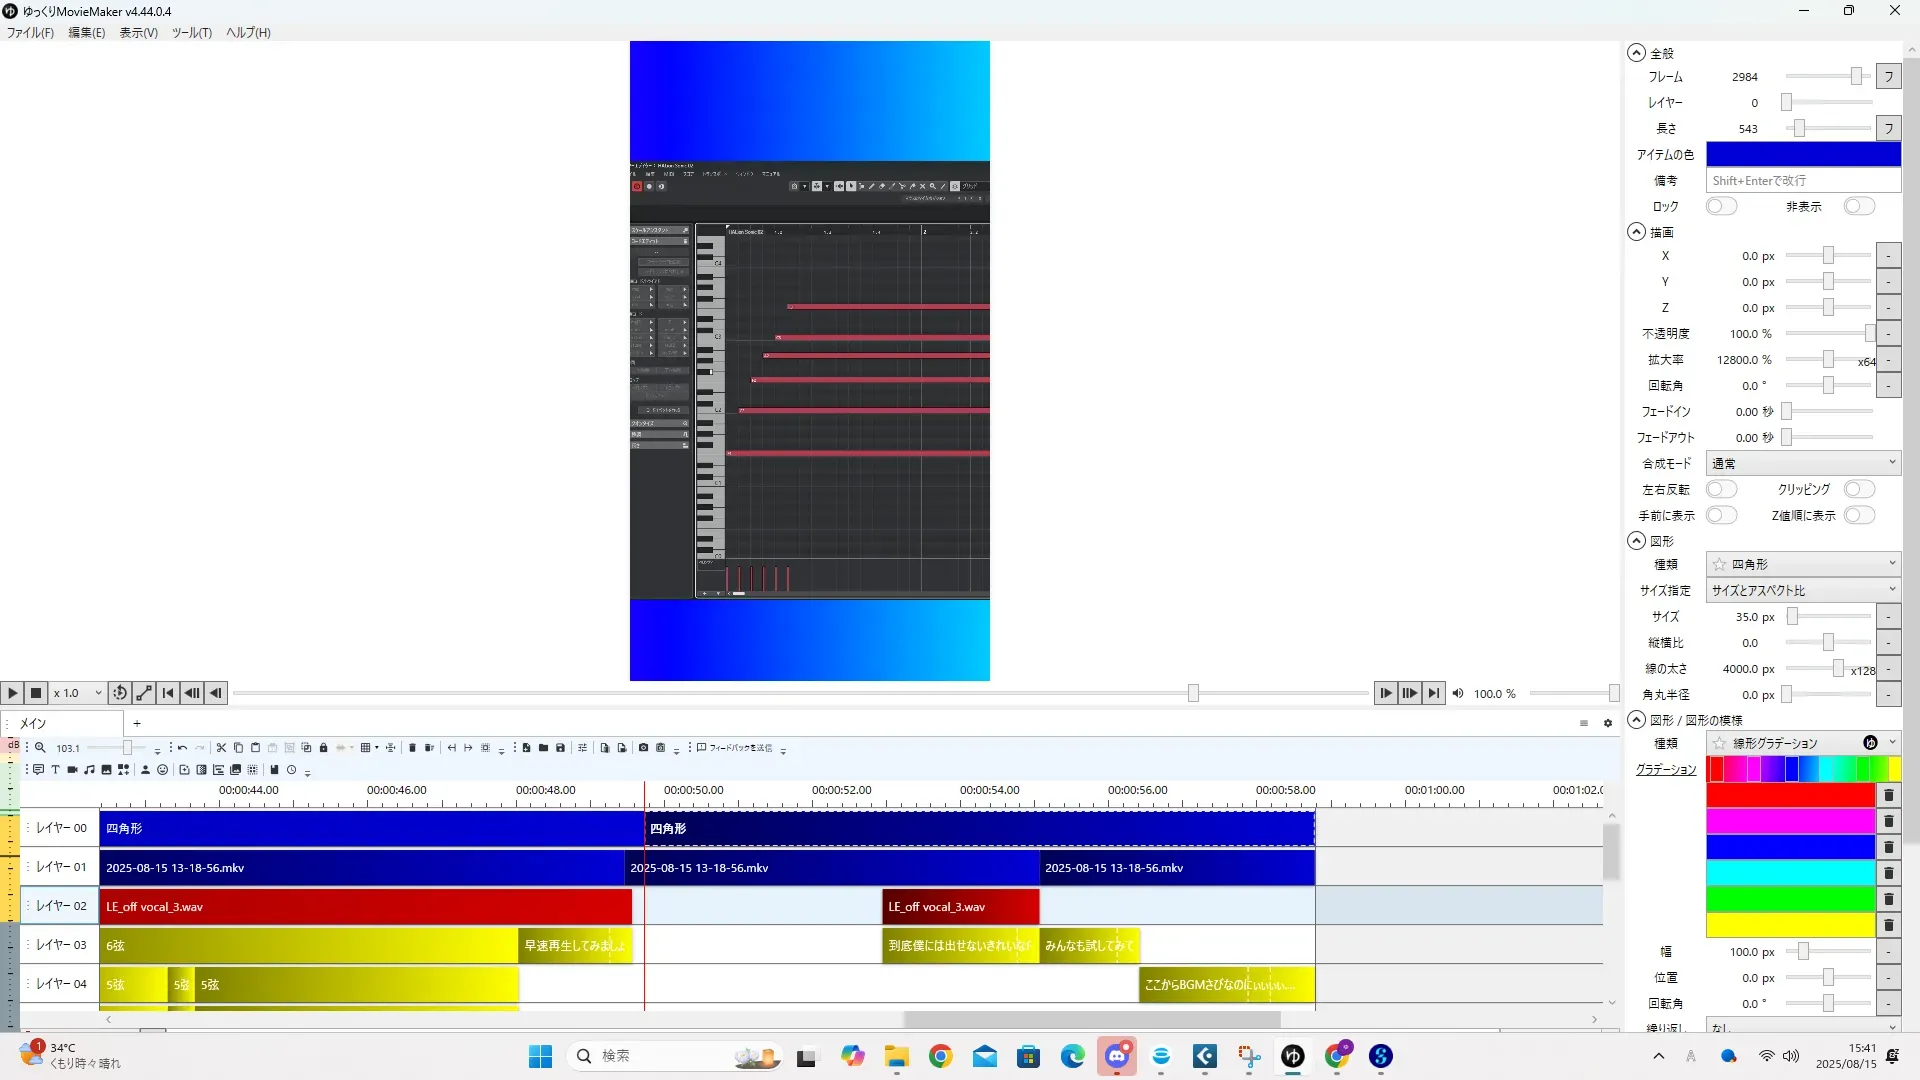Toggle the 非表示 hide switch
Screen dimensions: 1920x1080
tap(1858, 206)
